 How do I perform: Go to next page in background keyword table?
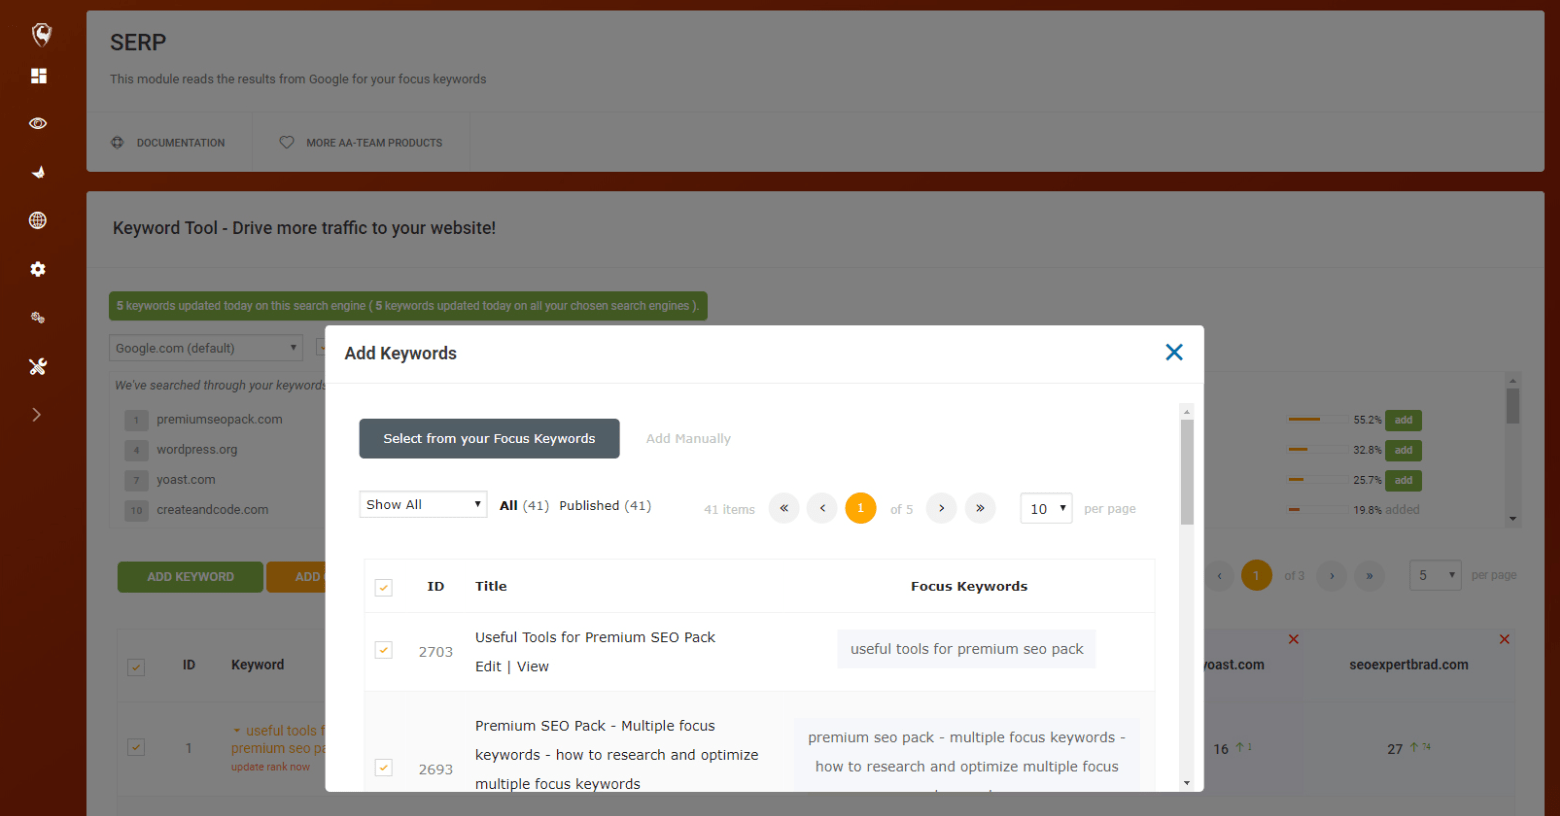pyautogui.click(x=1332, y=575)
